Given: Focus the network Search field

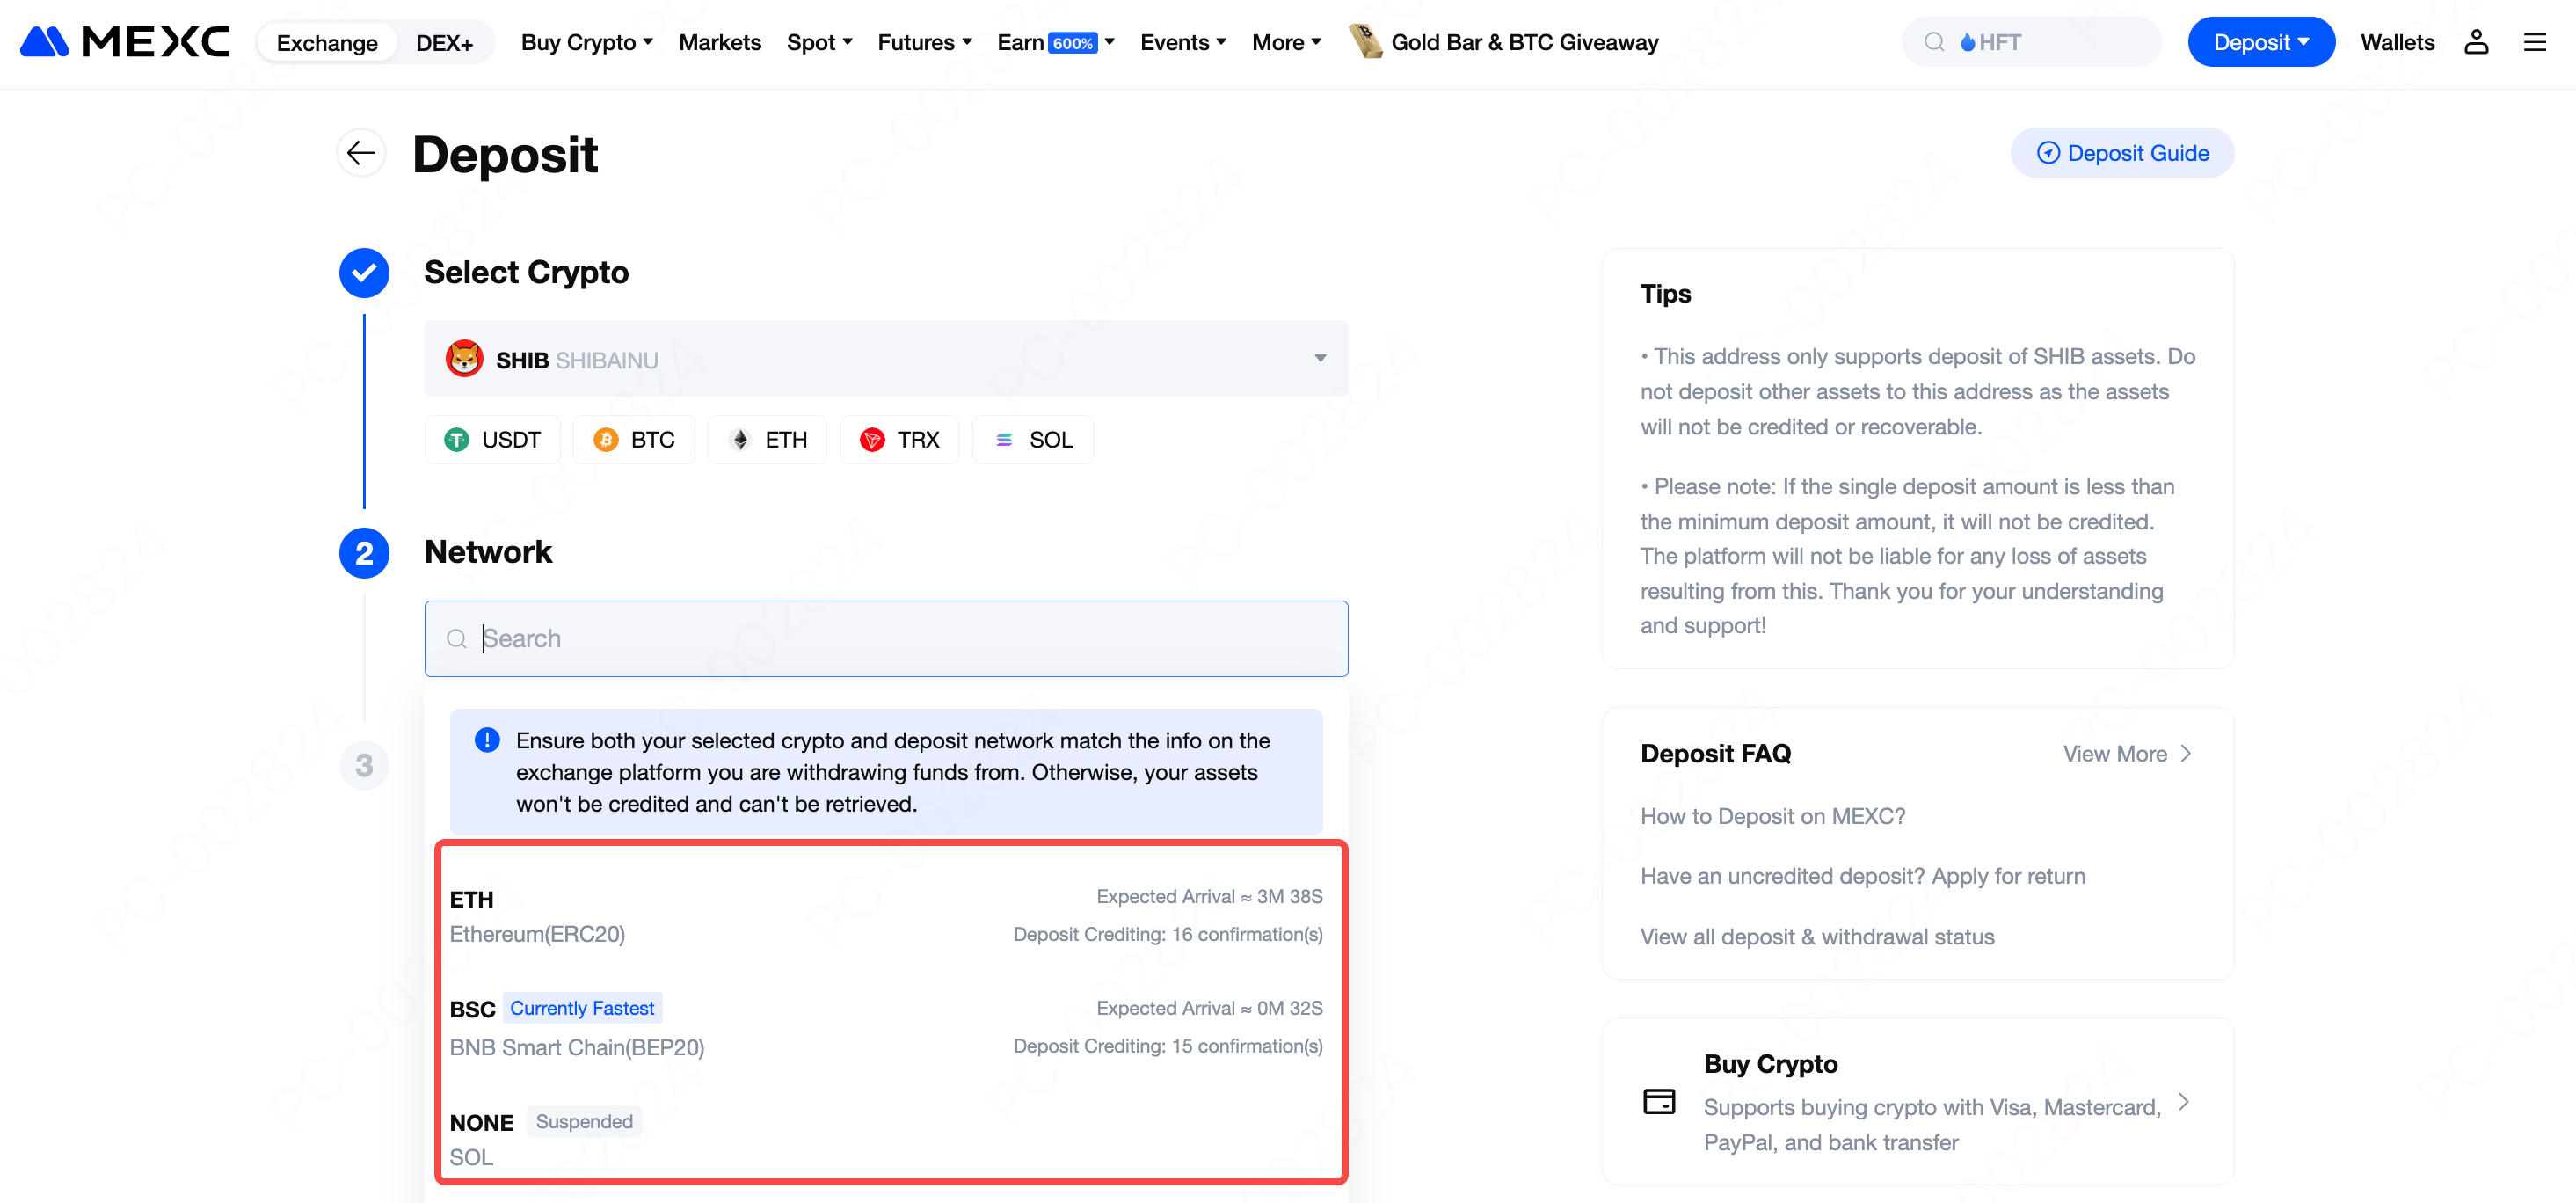Looking at the screenshot, I should (886, 639).
